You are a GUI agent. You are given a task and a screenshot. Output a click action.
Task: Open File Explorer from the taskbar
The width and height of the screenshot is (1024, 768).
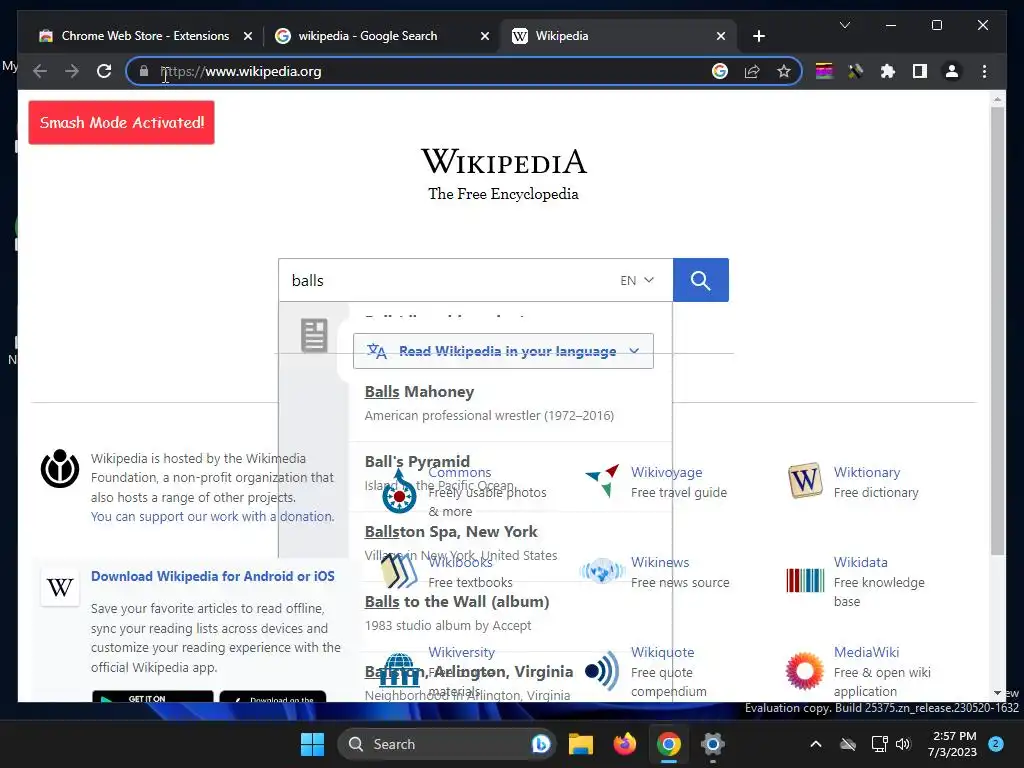(581, 744)
